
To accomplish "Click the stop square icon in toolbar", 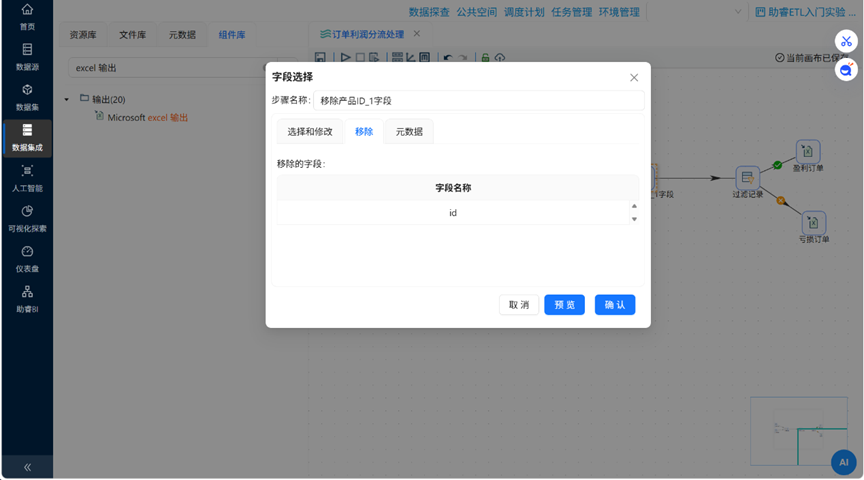I will (x=360, y=57).
